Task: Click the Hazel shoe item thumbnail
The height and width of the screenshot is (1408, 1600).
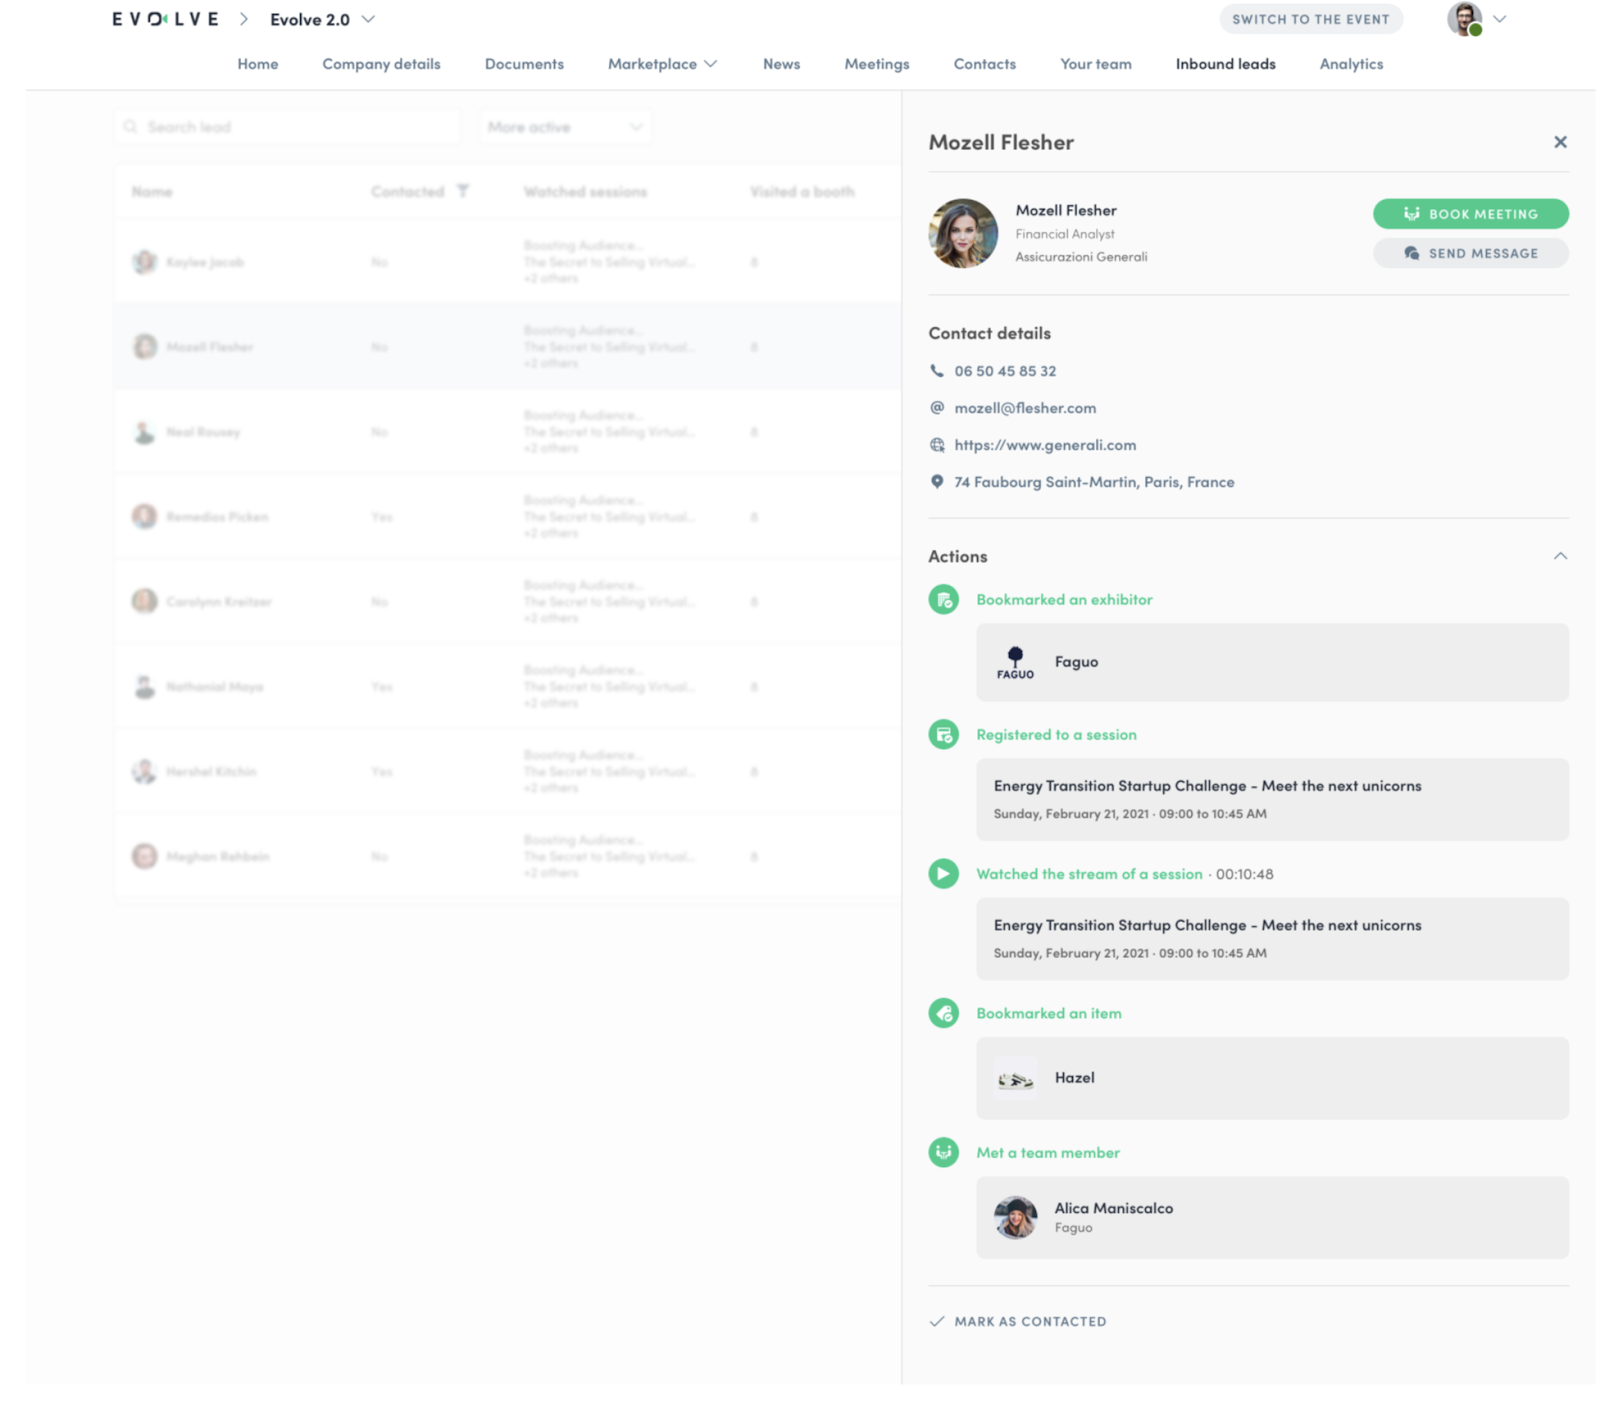Action: point(1015,1078)
